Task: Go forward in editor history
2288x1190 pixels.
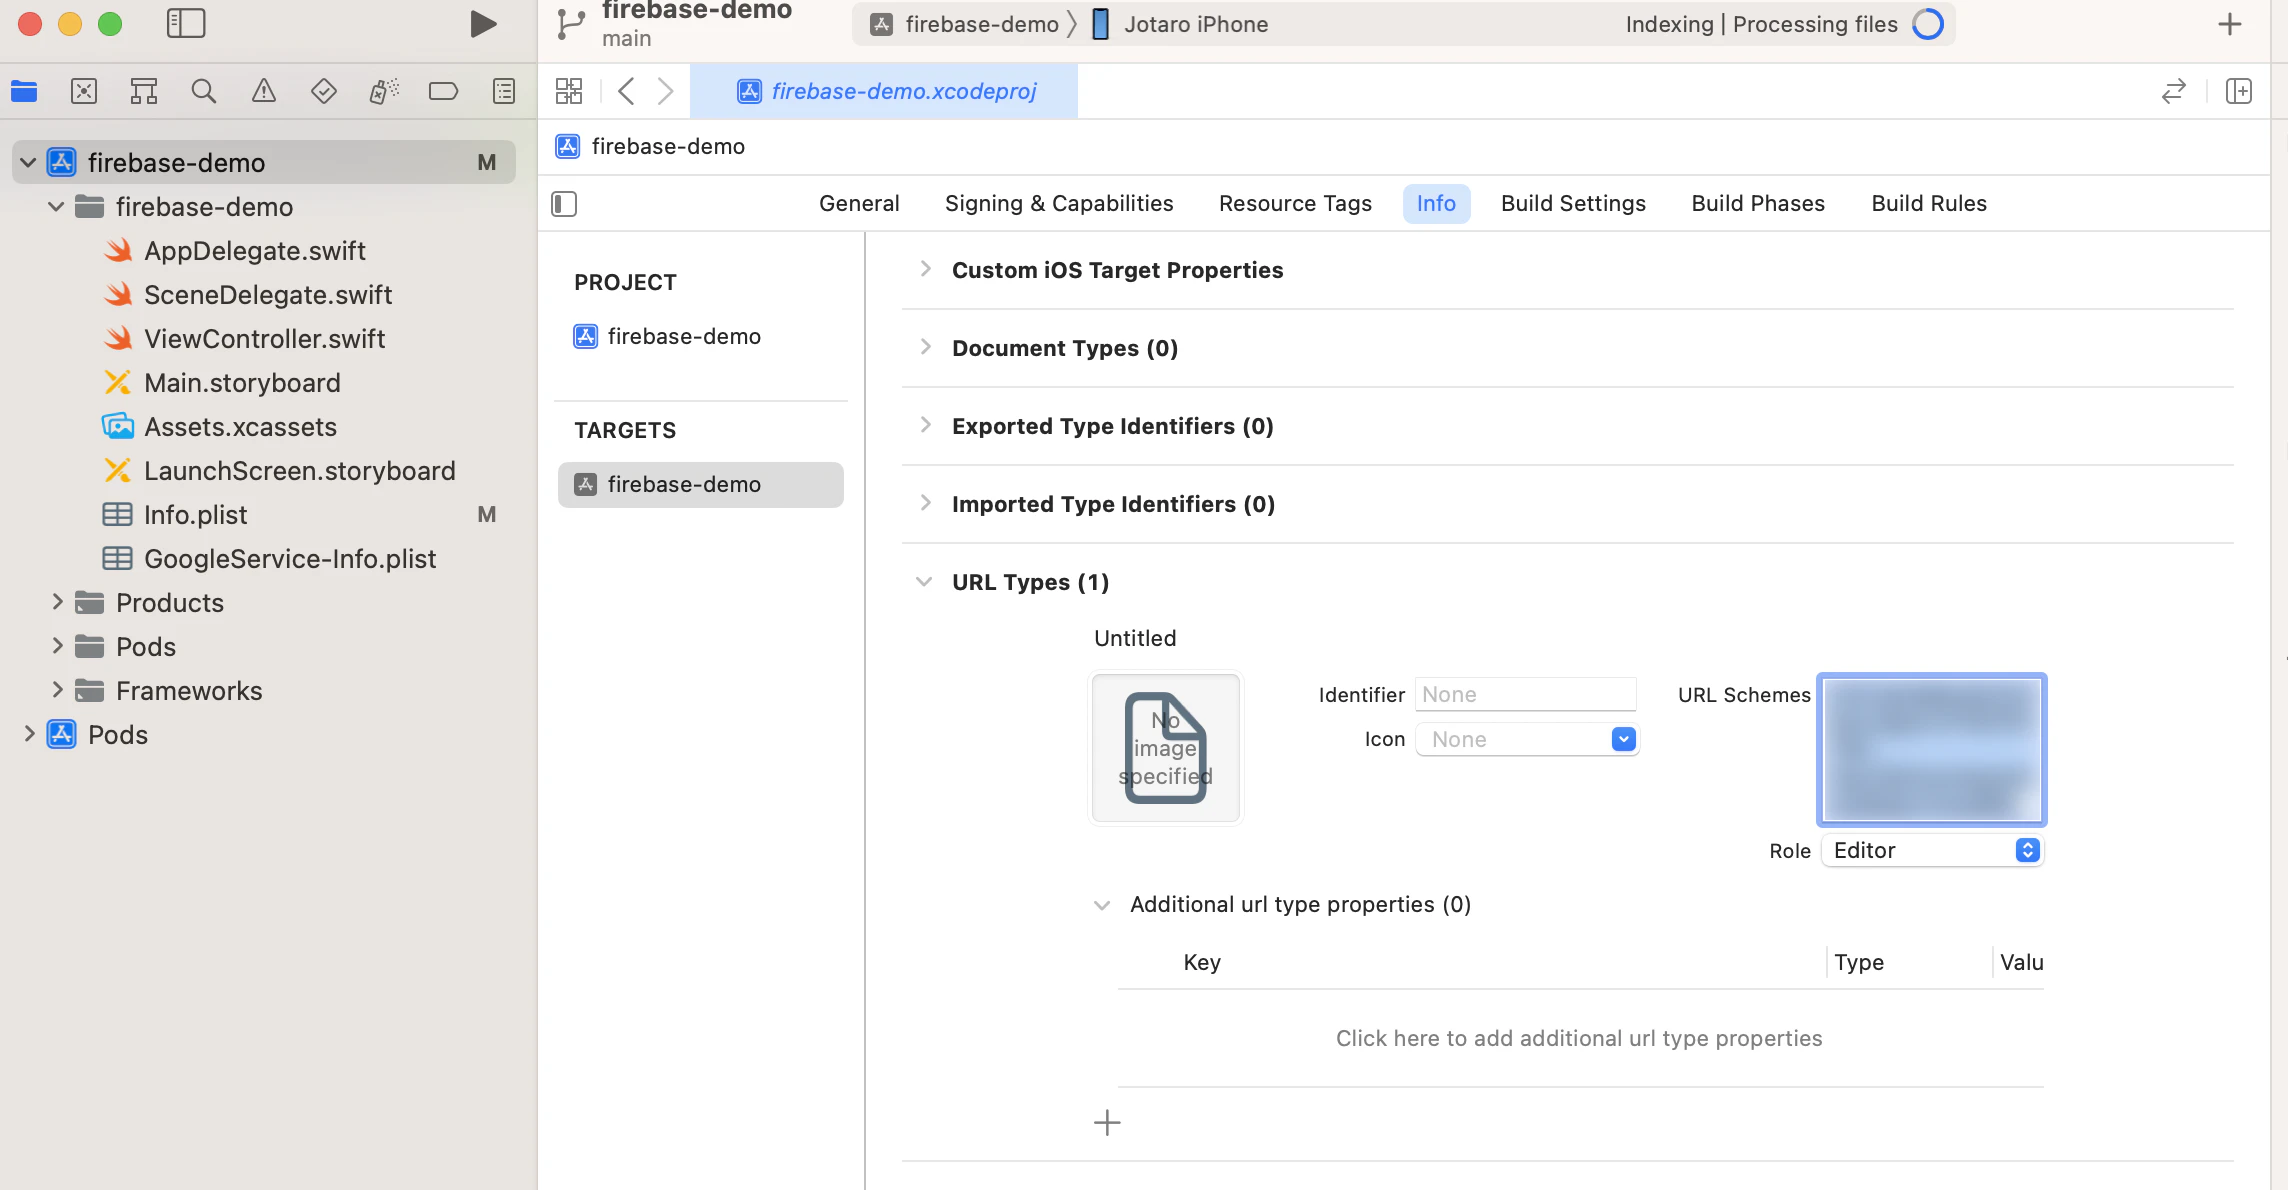Action: 665,91
